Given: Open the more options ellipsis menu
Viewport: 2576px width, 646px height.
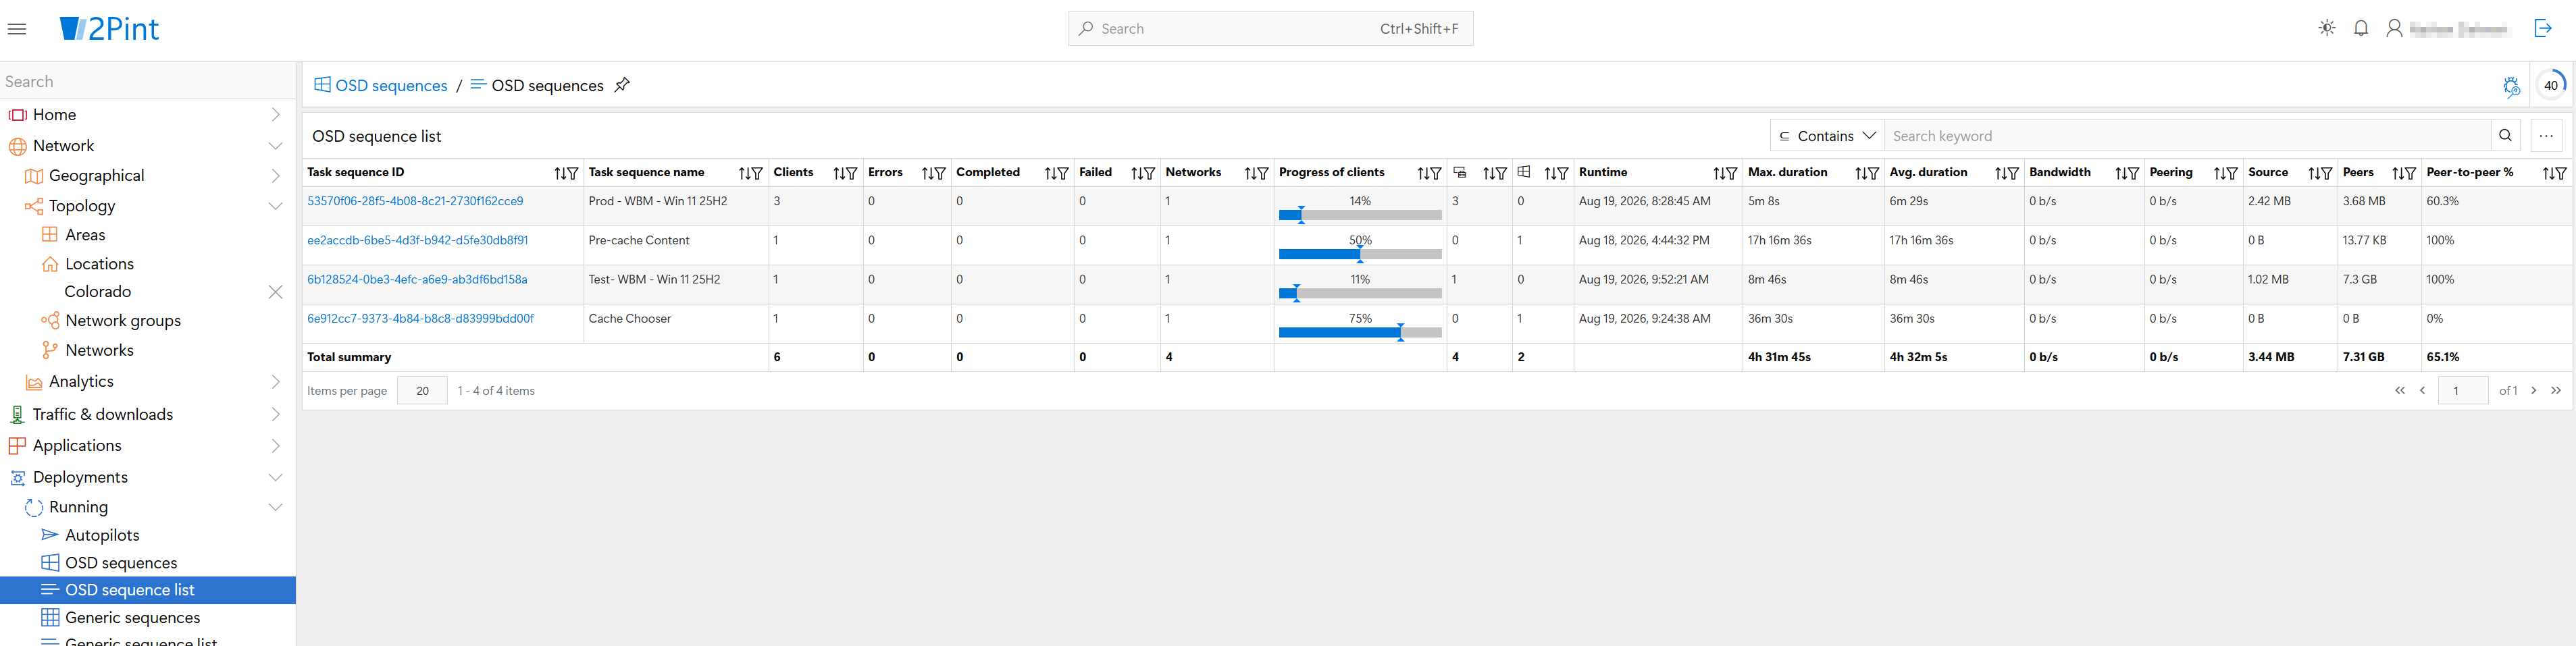Looking at the screenshot, I should point(2546,136).
